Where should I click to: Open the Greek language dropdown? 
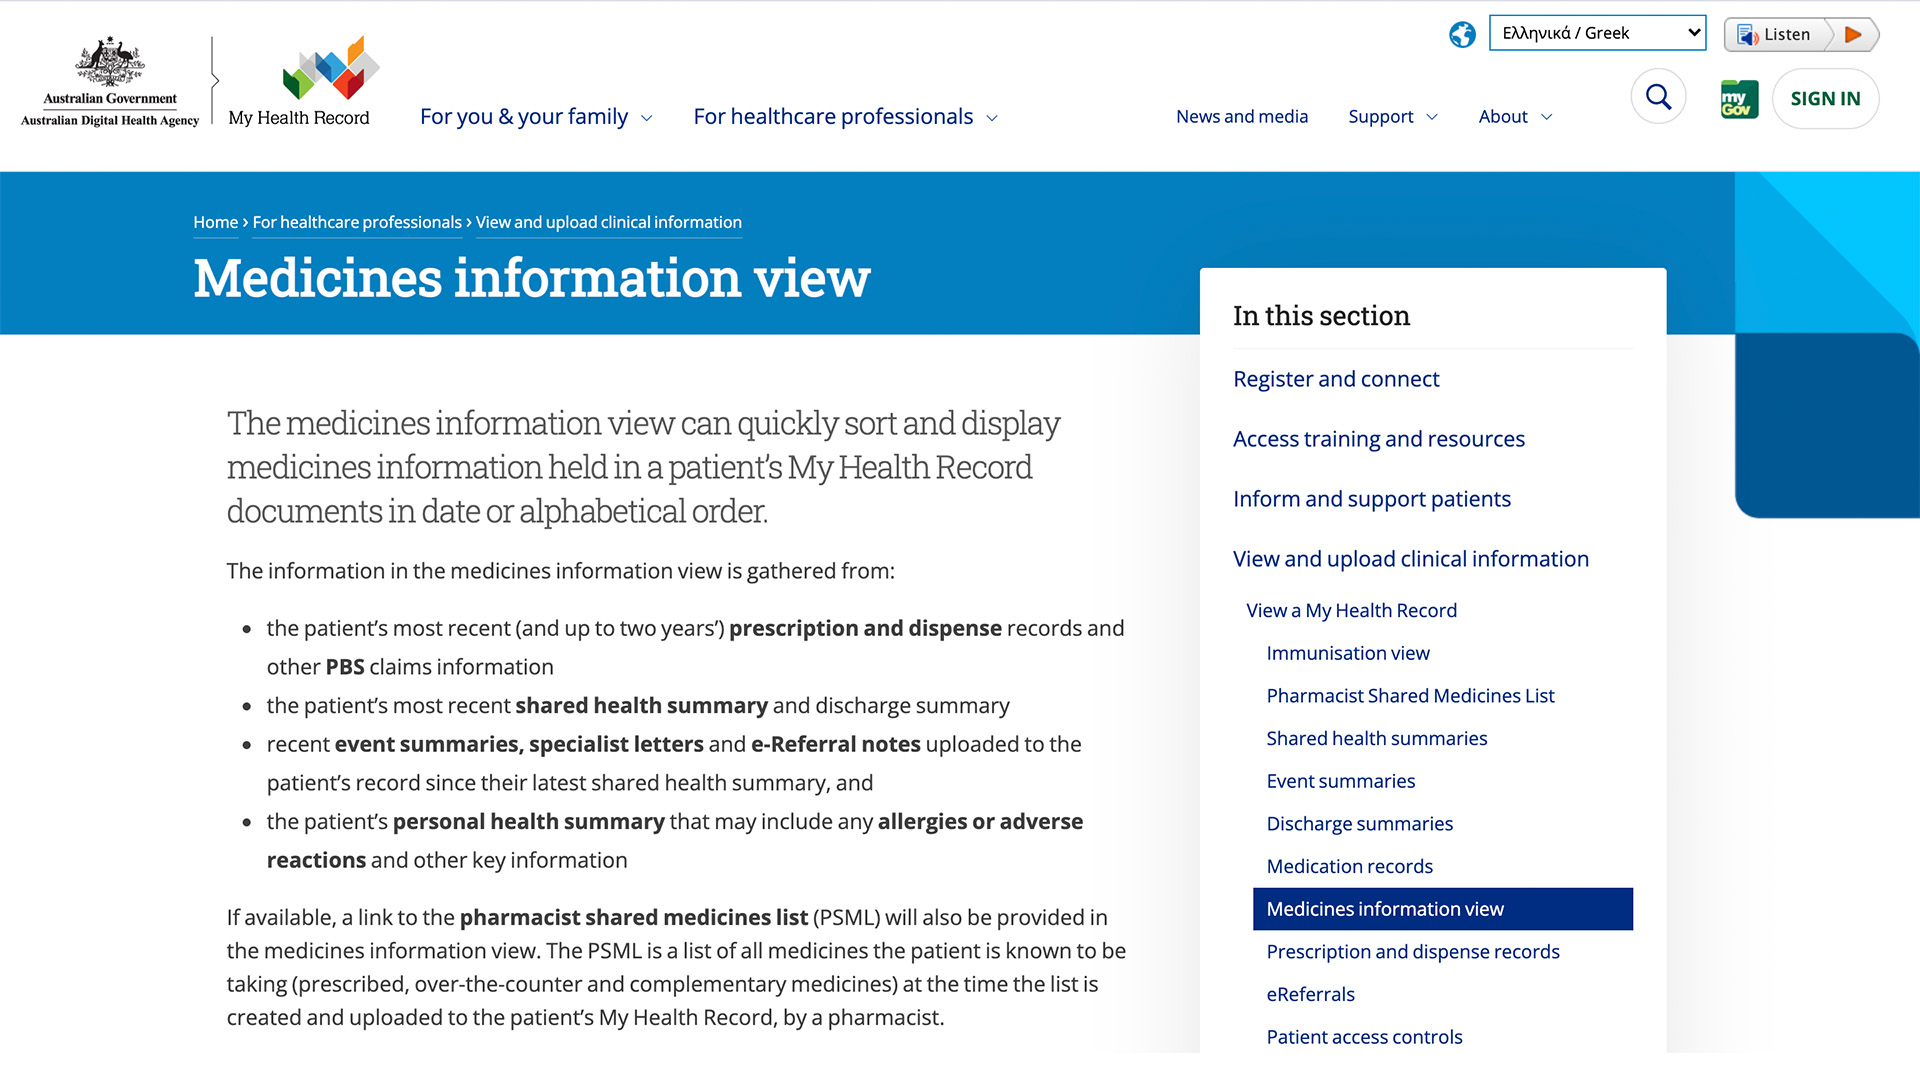tap(1597, 33)
